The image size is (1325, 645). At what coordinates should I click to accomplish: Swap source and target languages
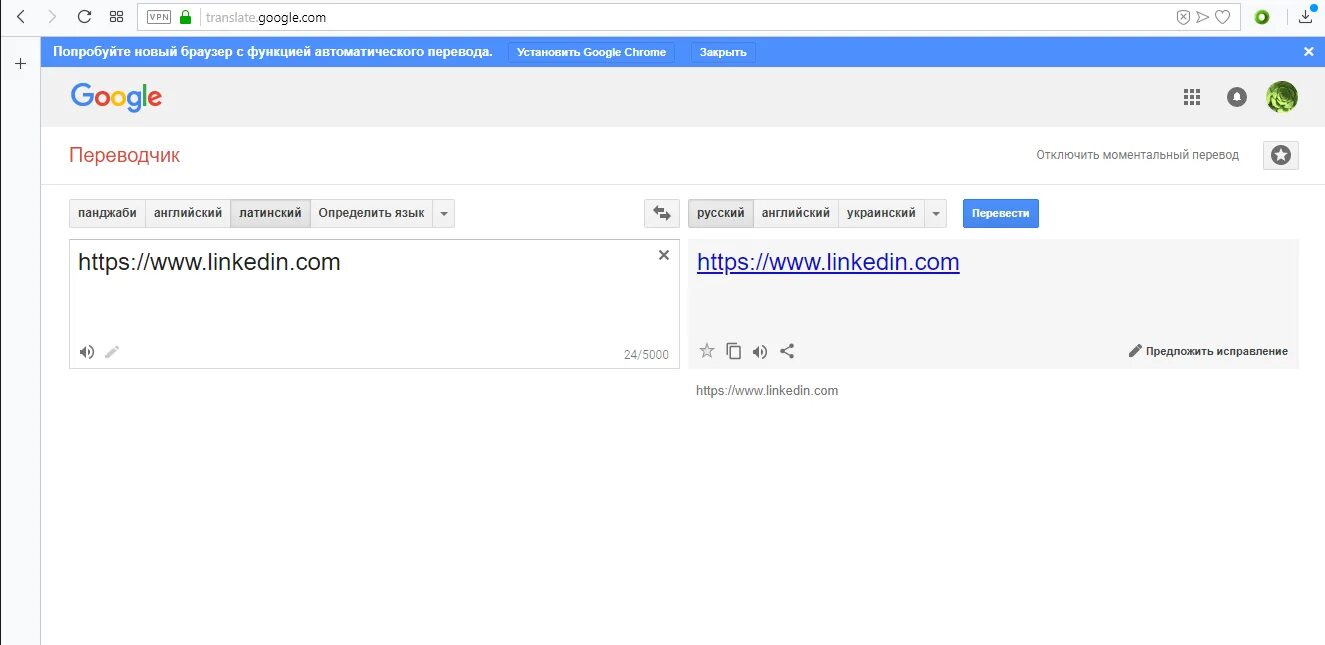pos(661,213)
